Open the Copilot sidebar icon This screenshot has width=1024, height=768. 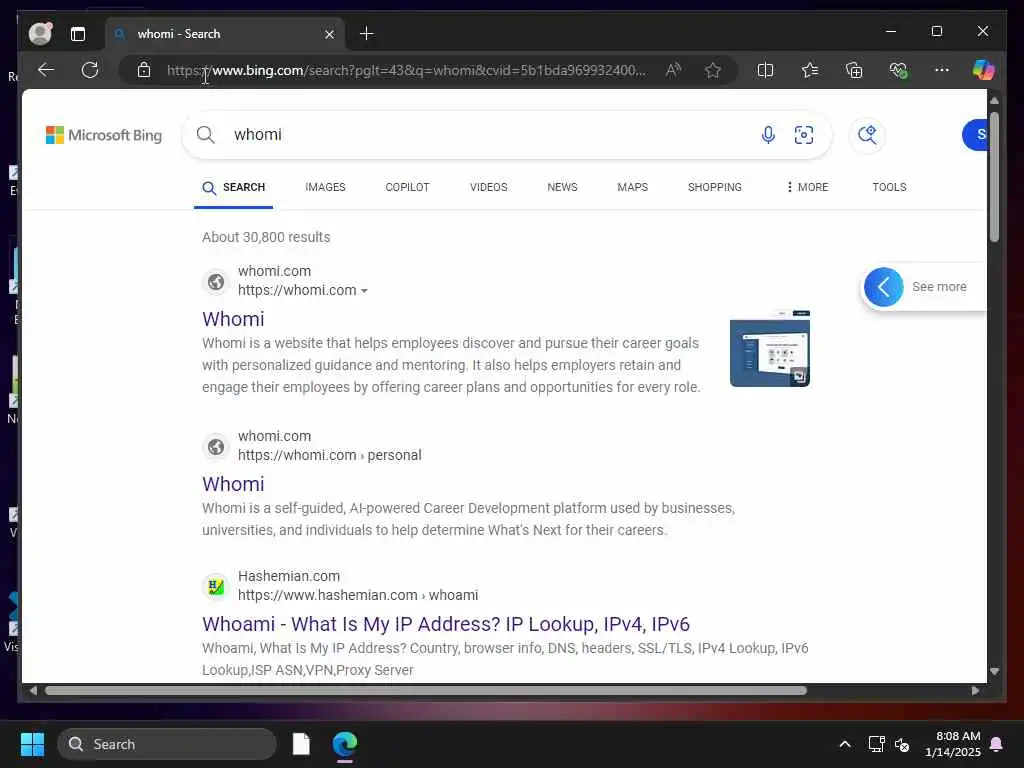[983, 70]
